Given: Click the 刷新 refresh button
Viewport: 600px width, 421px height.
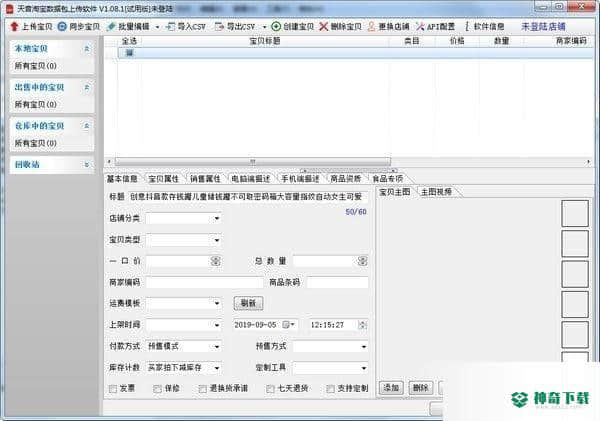Looking at the screenshot, I should coord(248,304).
